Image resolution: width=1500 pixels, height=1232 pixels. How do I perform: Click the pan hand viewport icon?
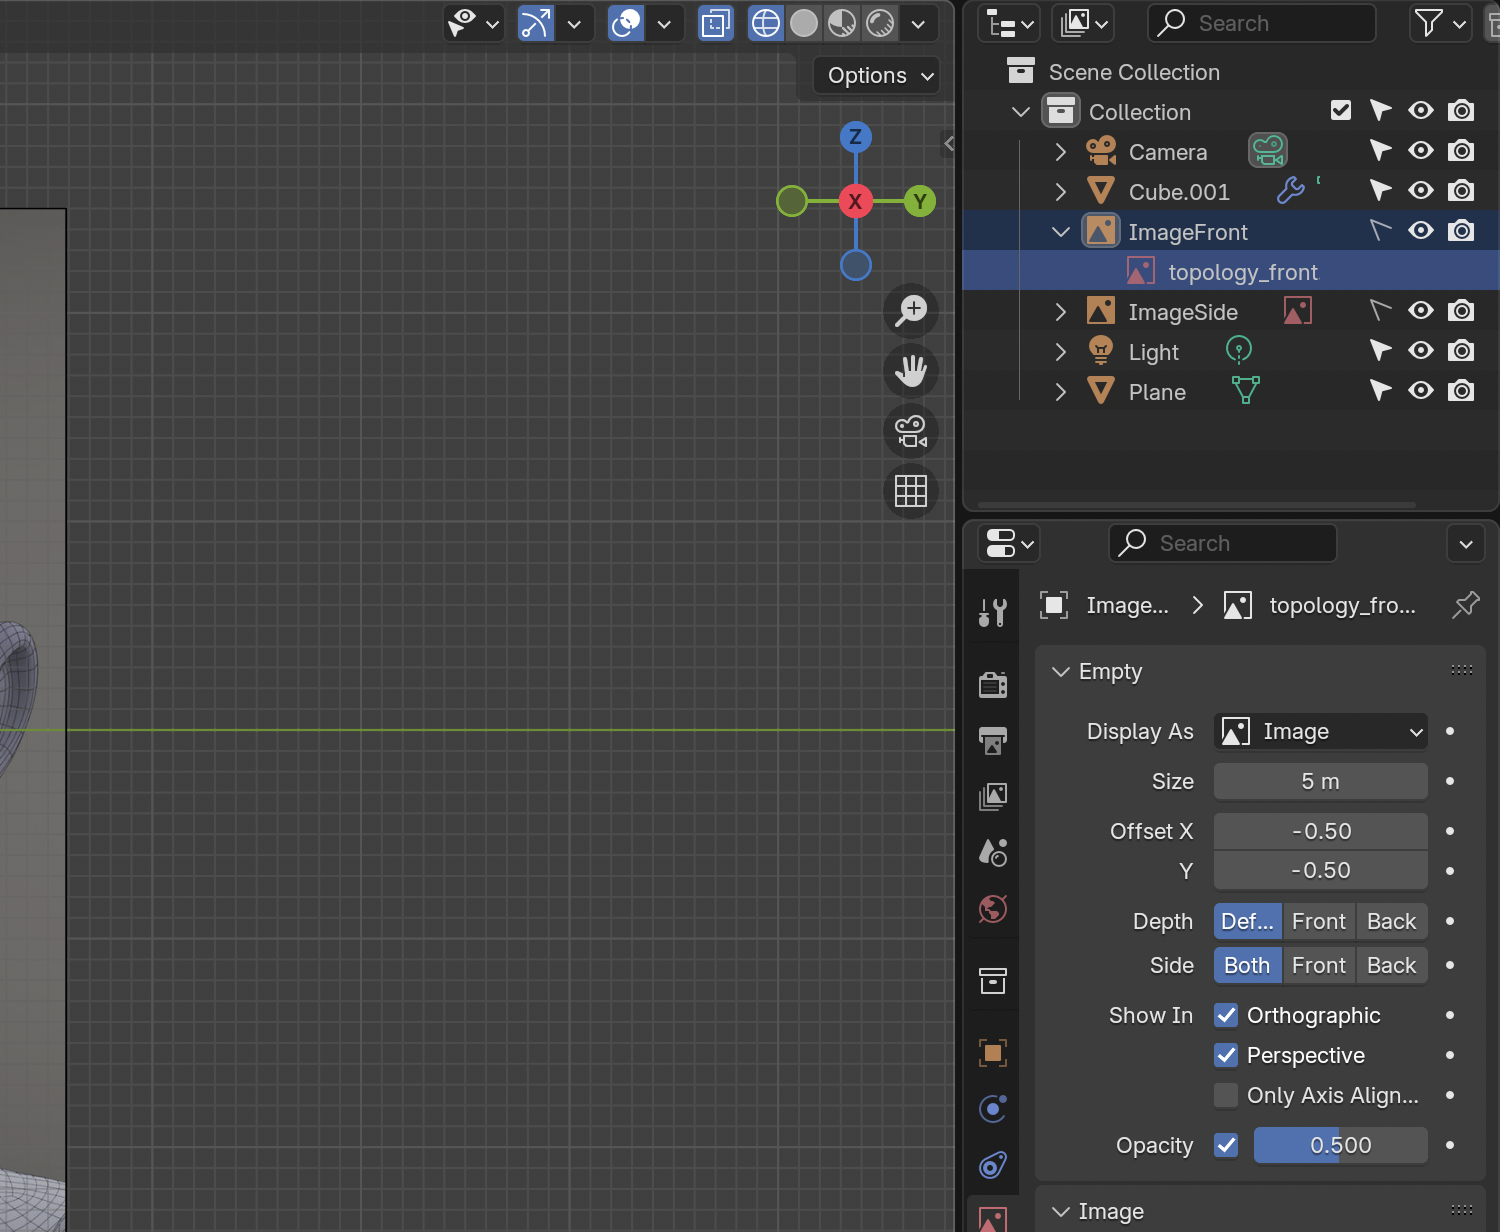(x=911, y=371)
